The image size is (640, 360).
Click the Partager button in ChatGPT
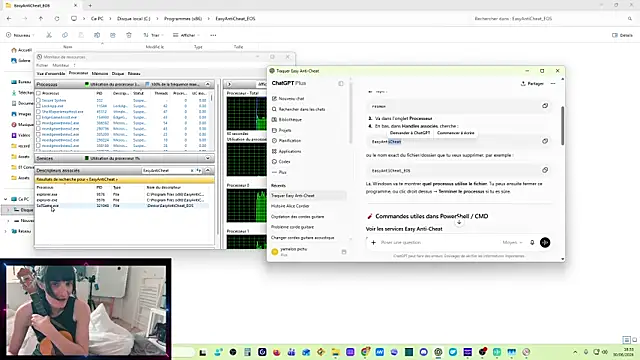pos(532,84)
